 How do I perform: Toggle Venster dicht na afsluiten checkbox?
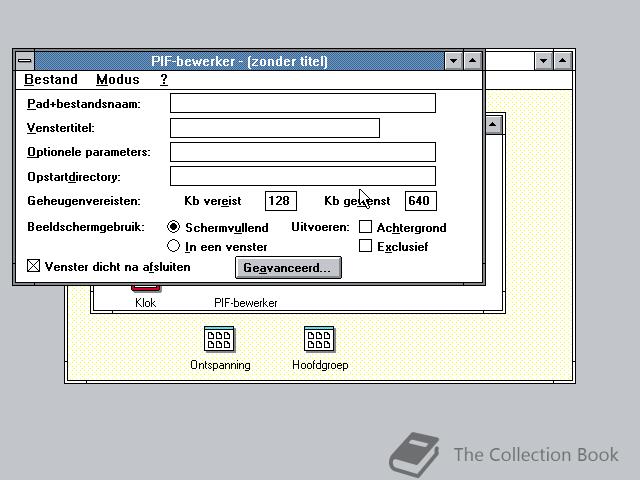tap(33, 266)
